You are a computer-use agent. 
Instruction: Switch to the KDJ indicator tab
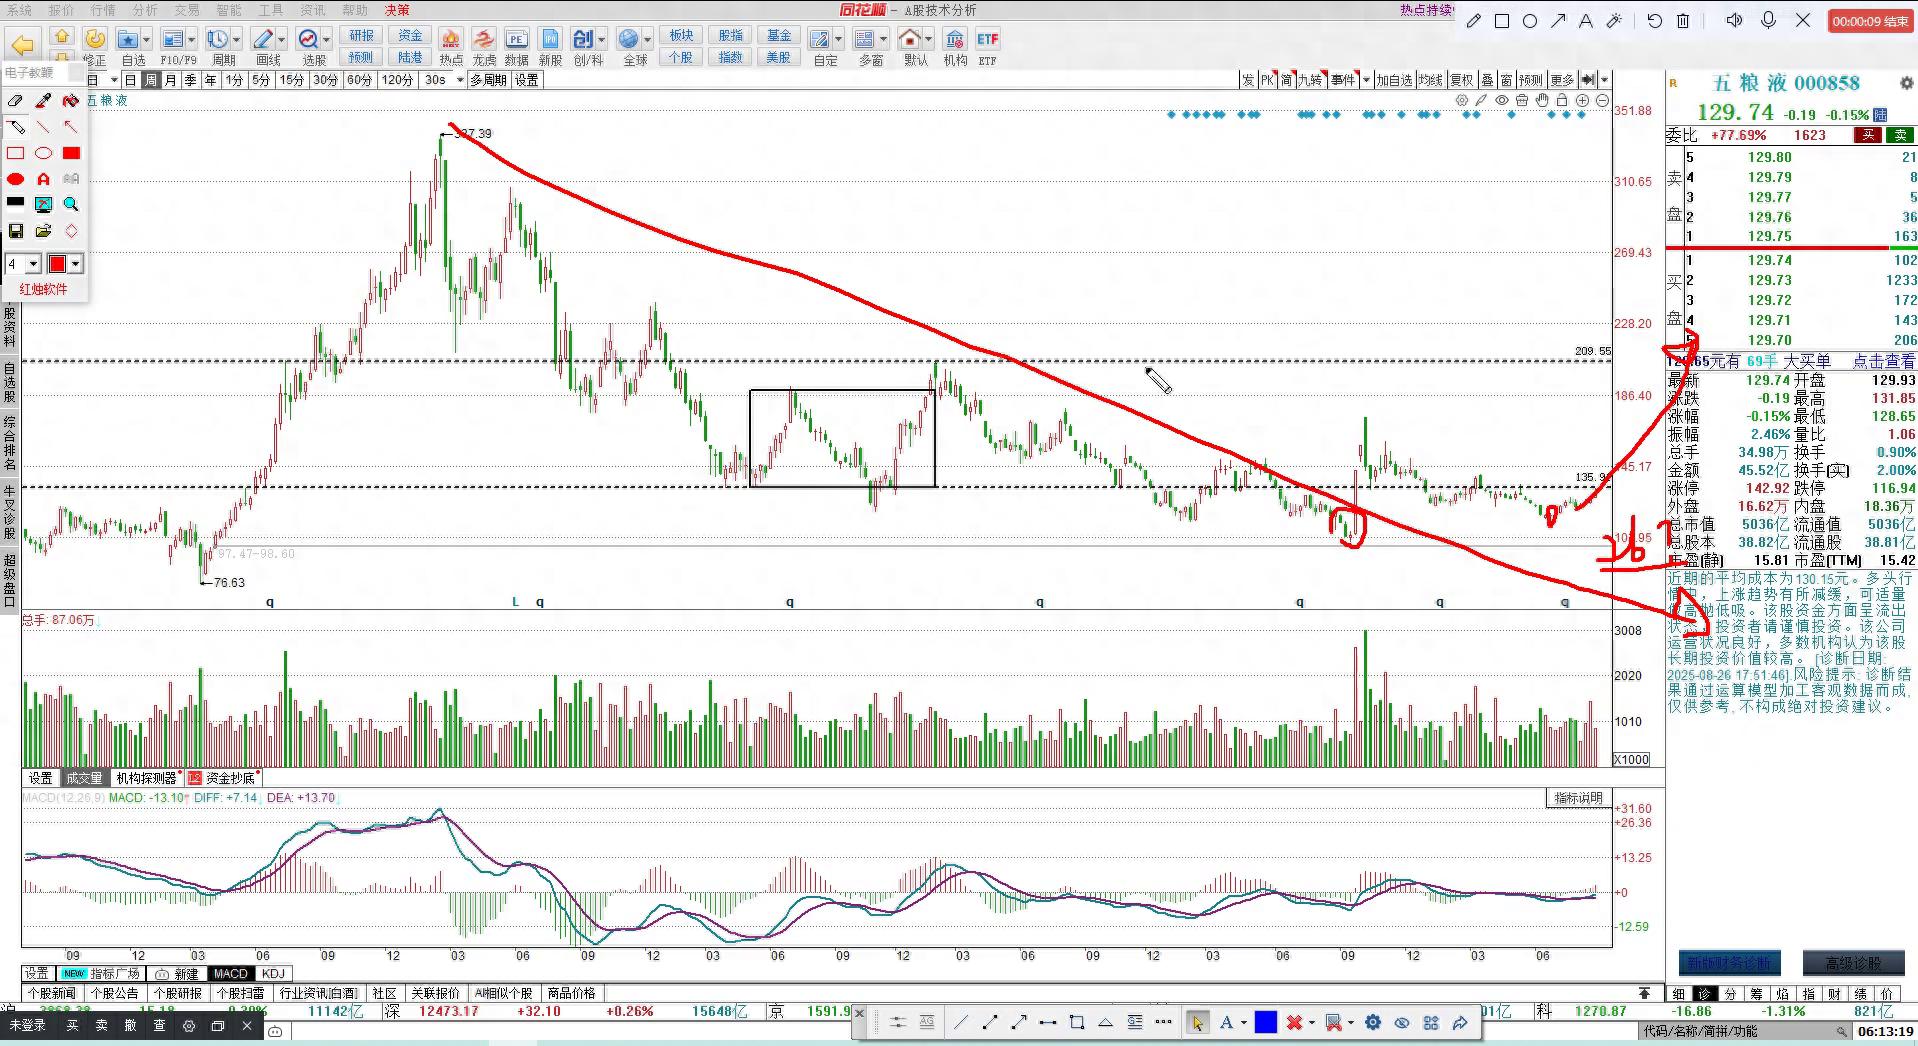[273, 973]
